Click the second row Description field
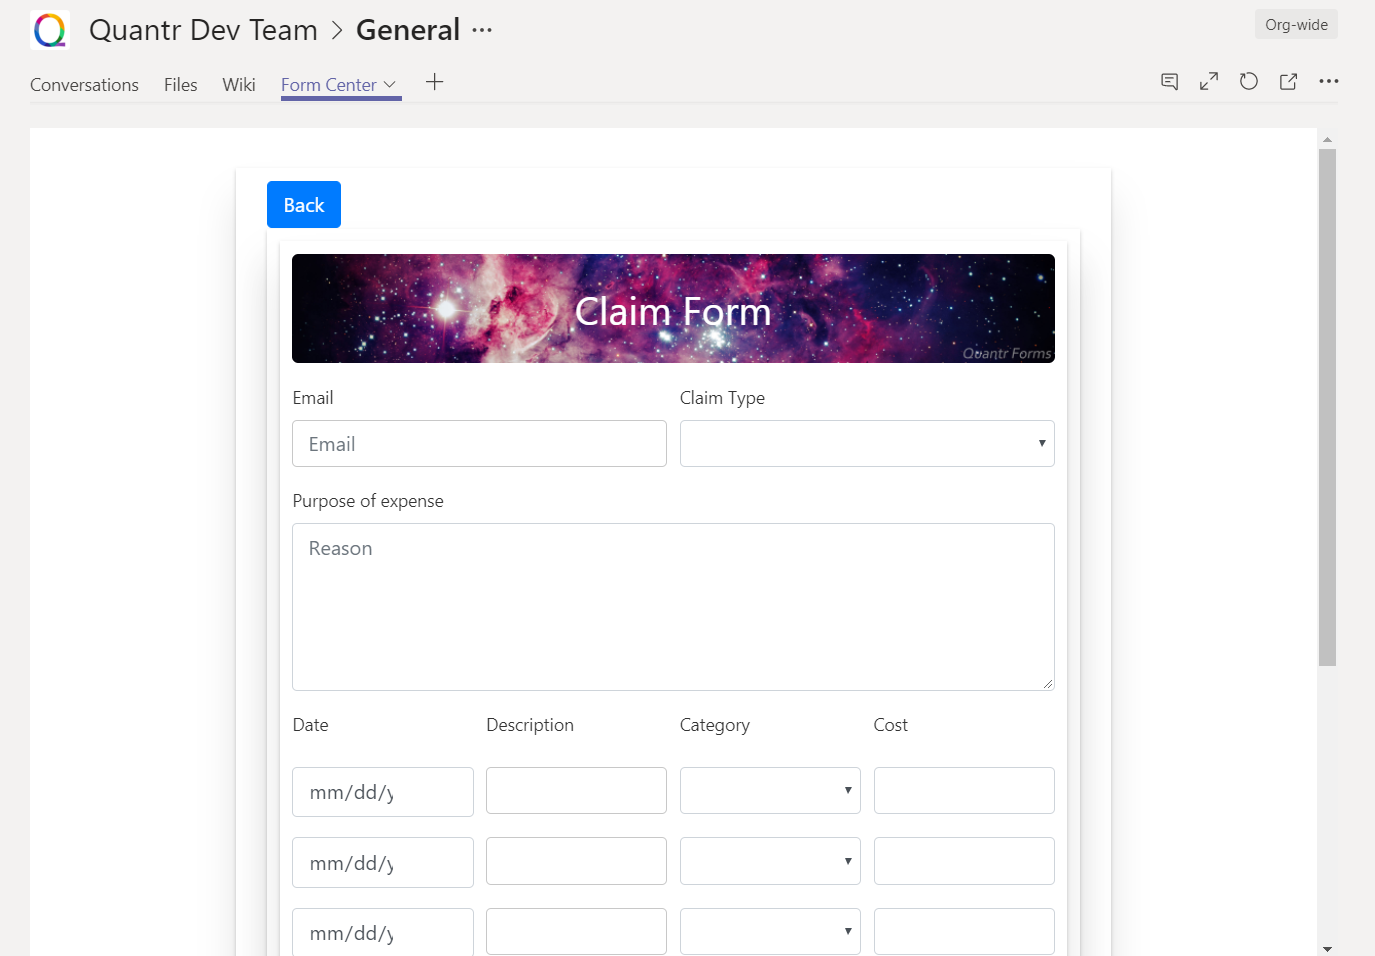Image resolution: width=1375 pixels, height=956 pixels. 576,861
